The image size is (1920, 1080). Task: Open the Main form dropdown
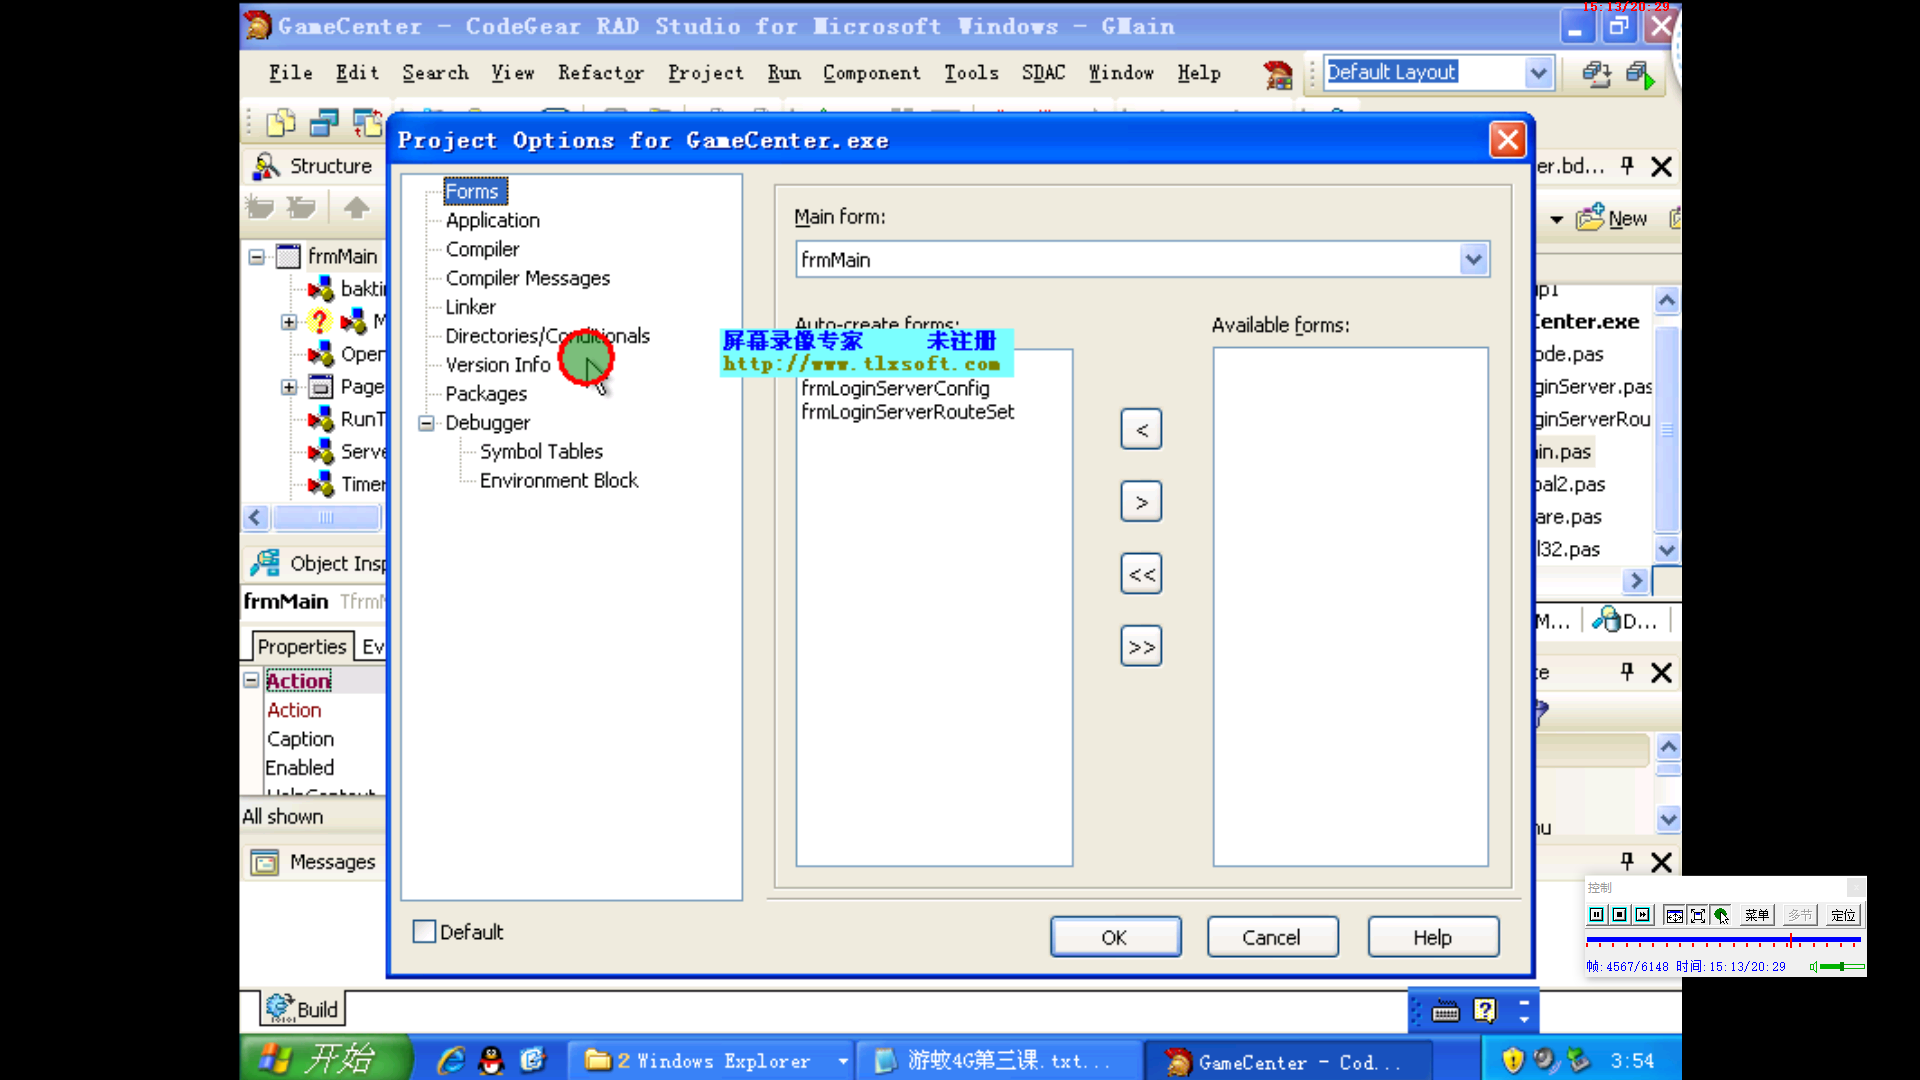tap(1473, 260)
